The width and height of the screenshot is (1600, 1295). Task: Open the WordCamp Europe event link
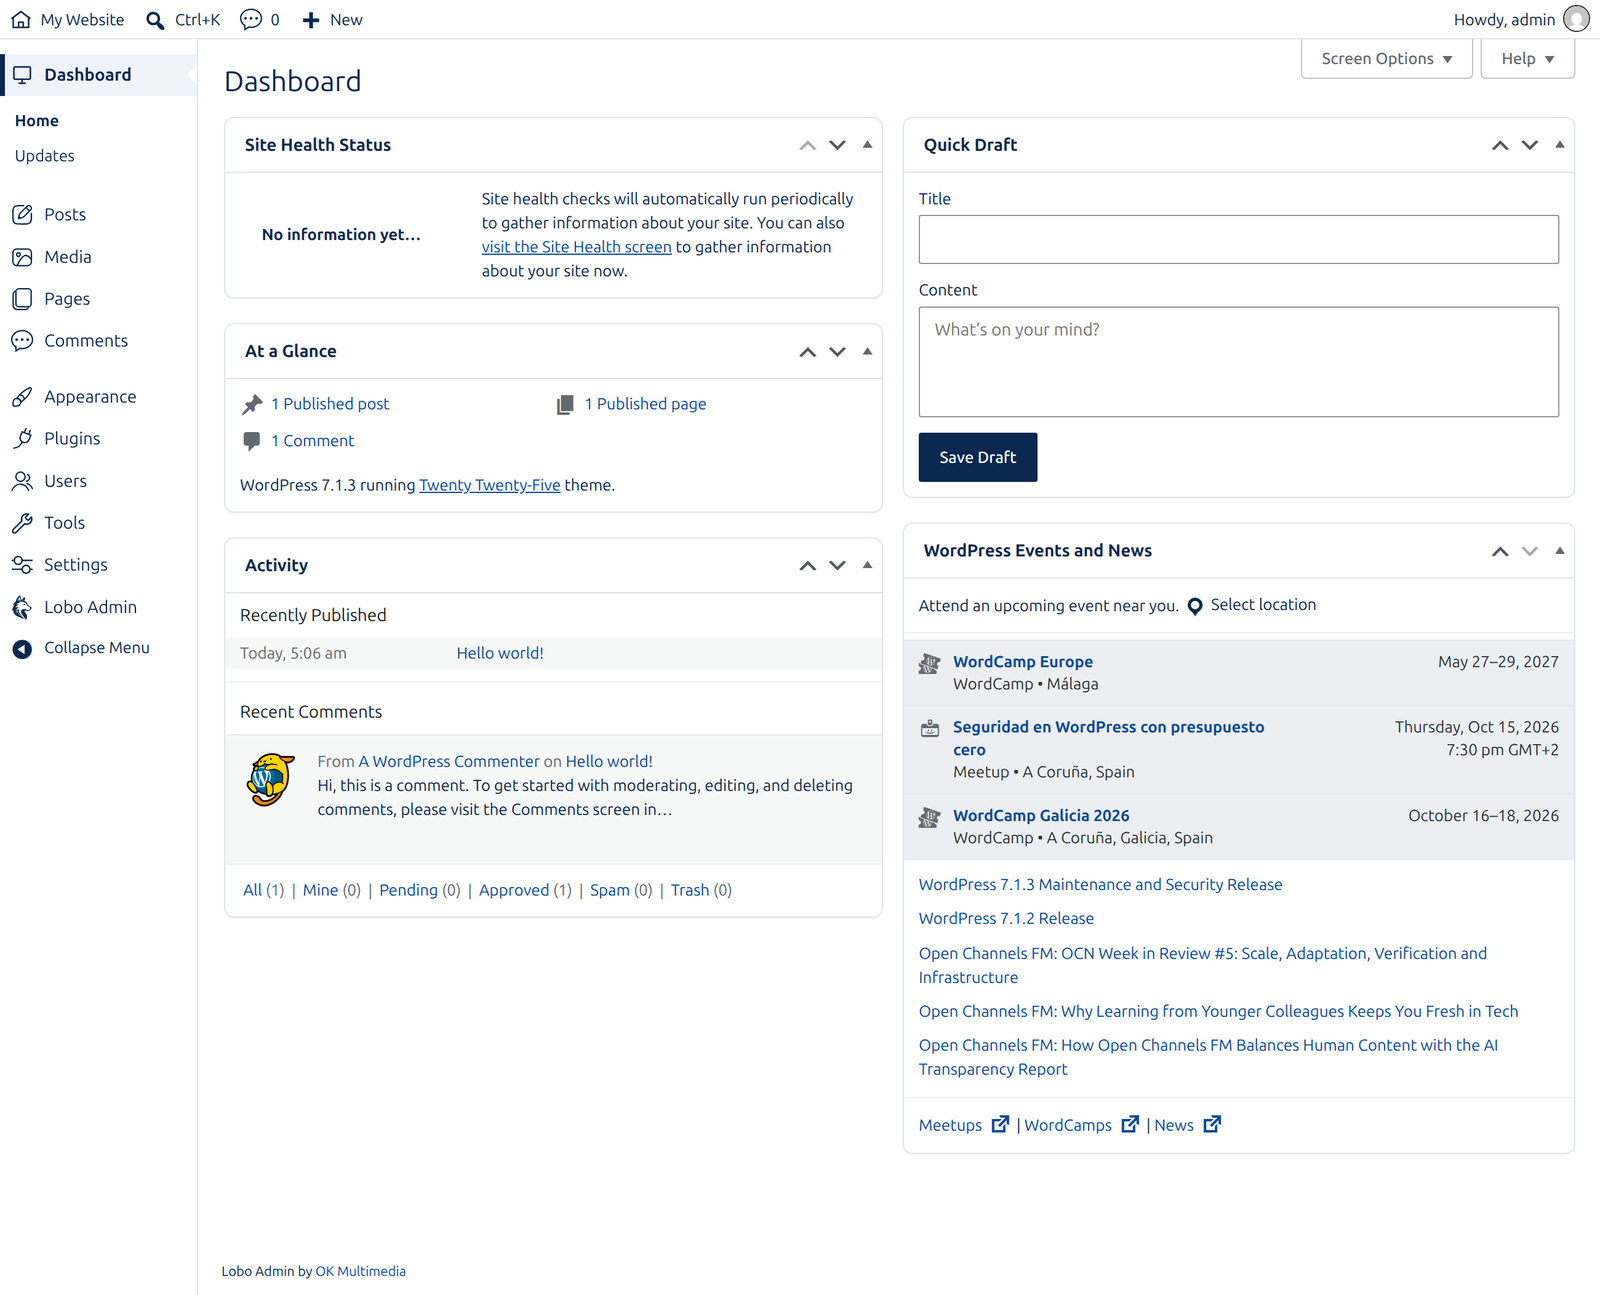(x=1023, y=662)
